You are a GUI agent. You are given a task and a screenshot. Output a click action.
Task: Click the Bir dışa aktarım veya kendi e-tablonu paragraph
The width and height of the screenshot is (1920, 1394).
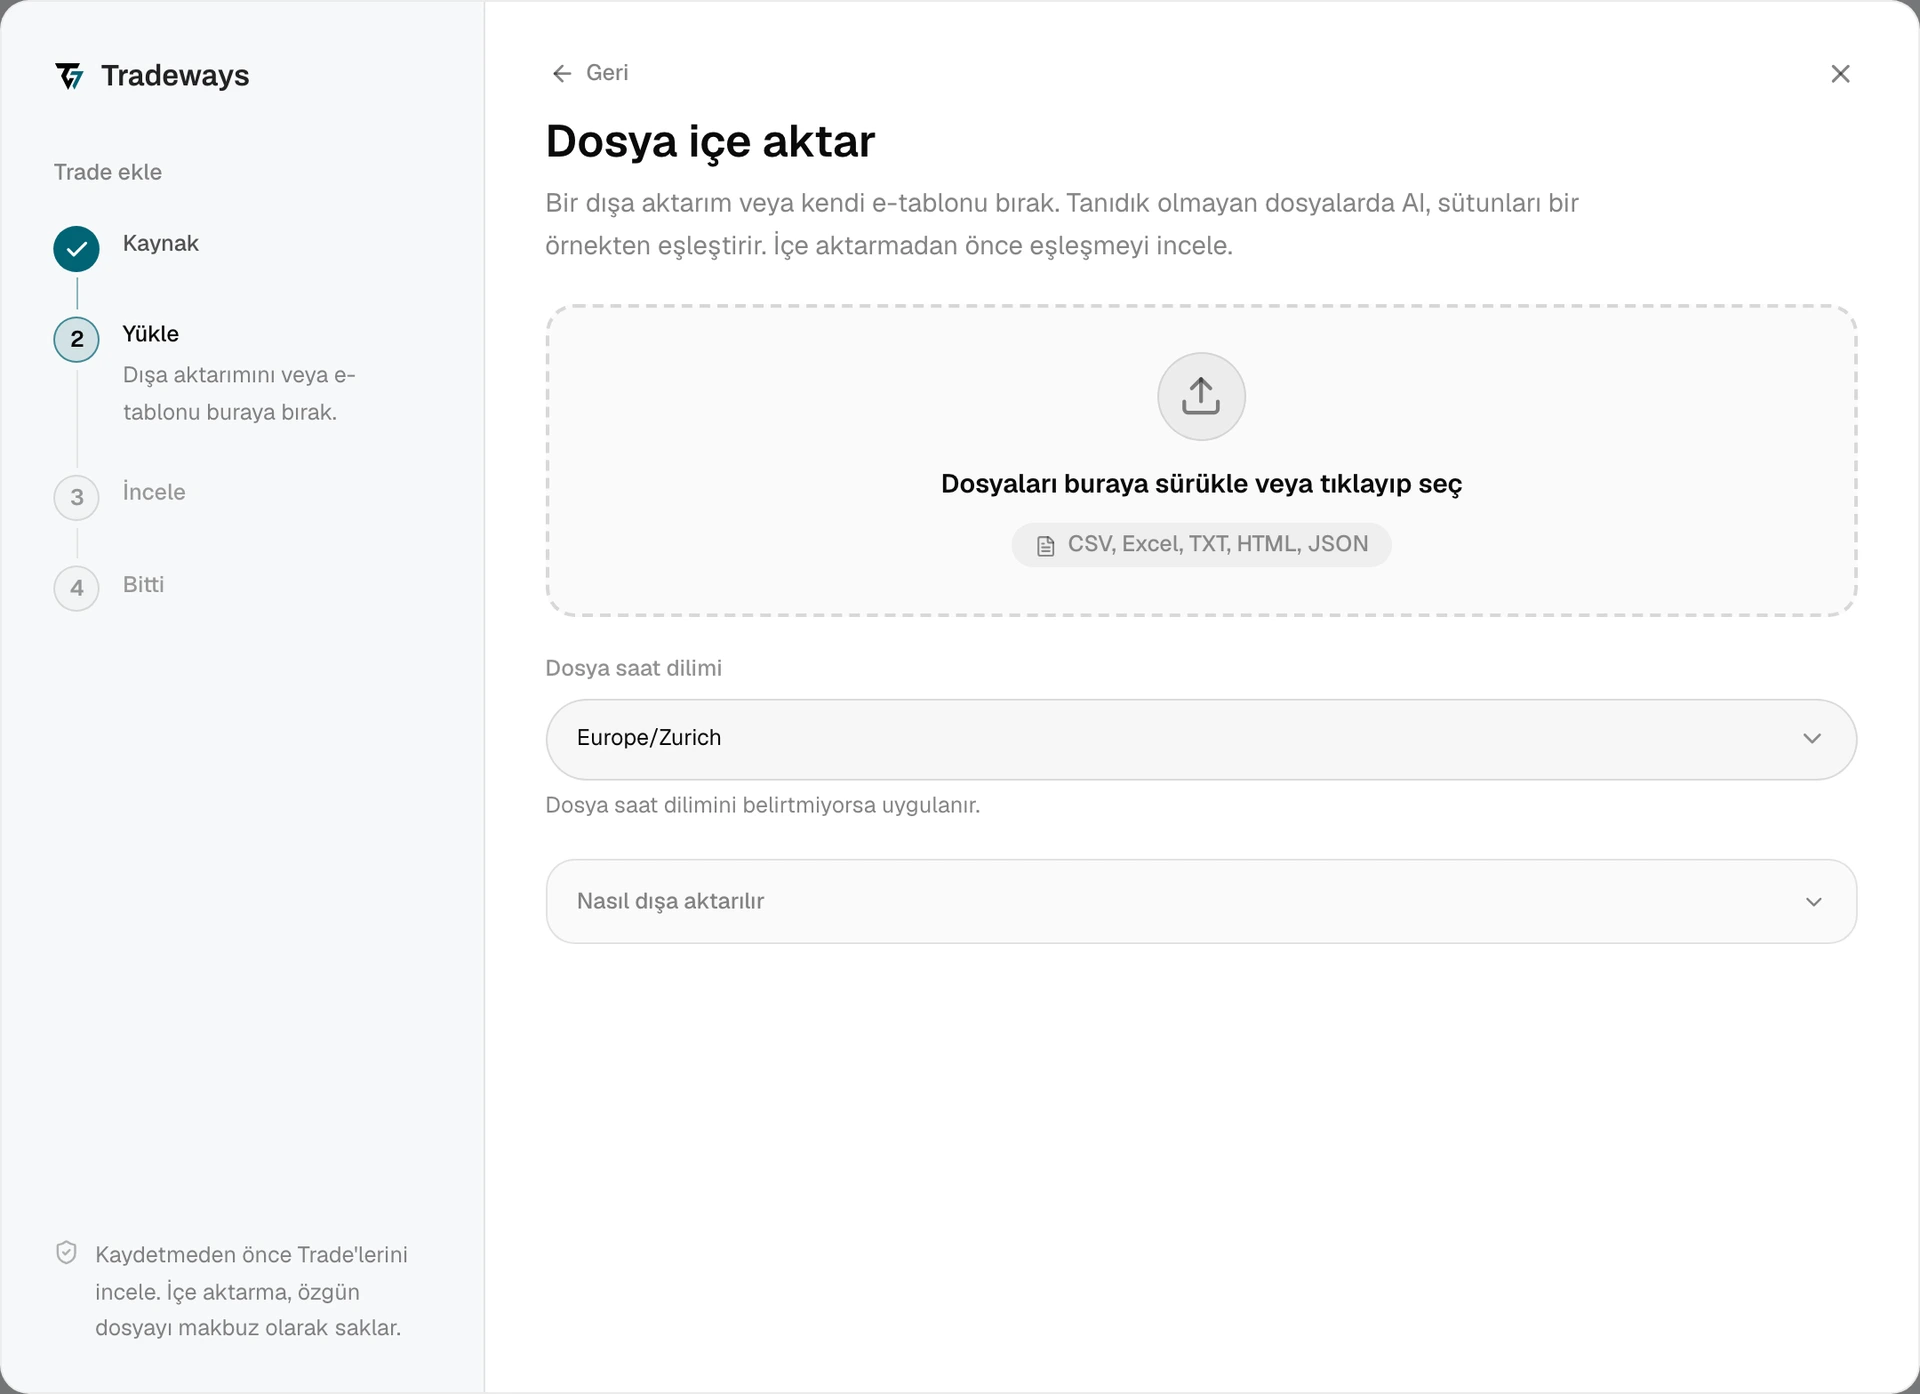[1061, 224]
